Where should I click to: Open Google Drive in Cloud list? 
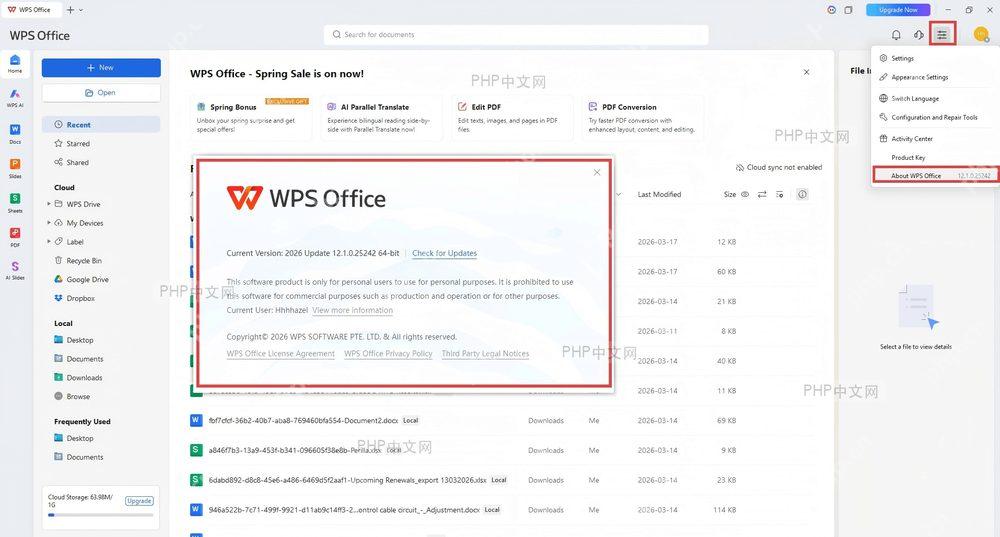click(x=82, y=279)
